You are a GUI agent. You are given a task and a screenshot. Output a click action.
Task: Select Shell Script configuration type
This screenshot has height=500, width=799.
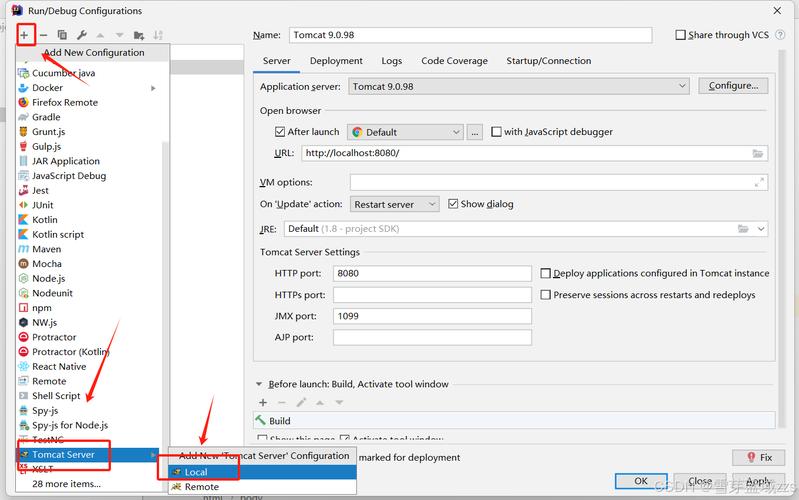pos(56,396)
